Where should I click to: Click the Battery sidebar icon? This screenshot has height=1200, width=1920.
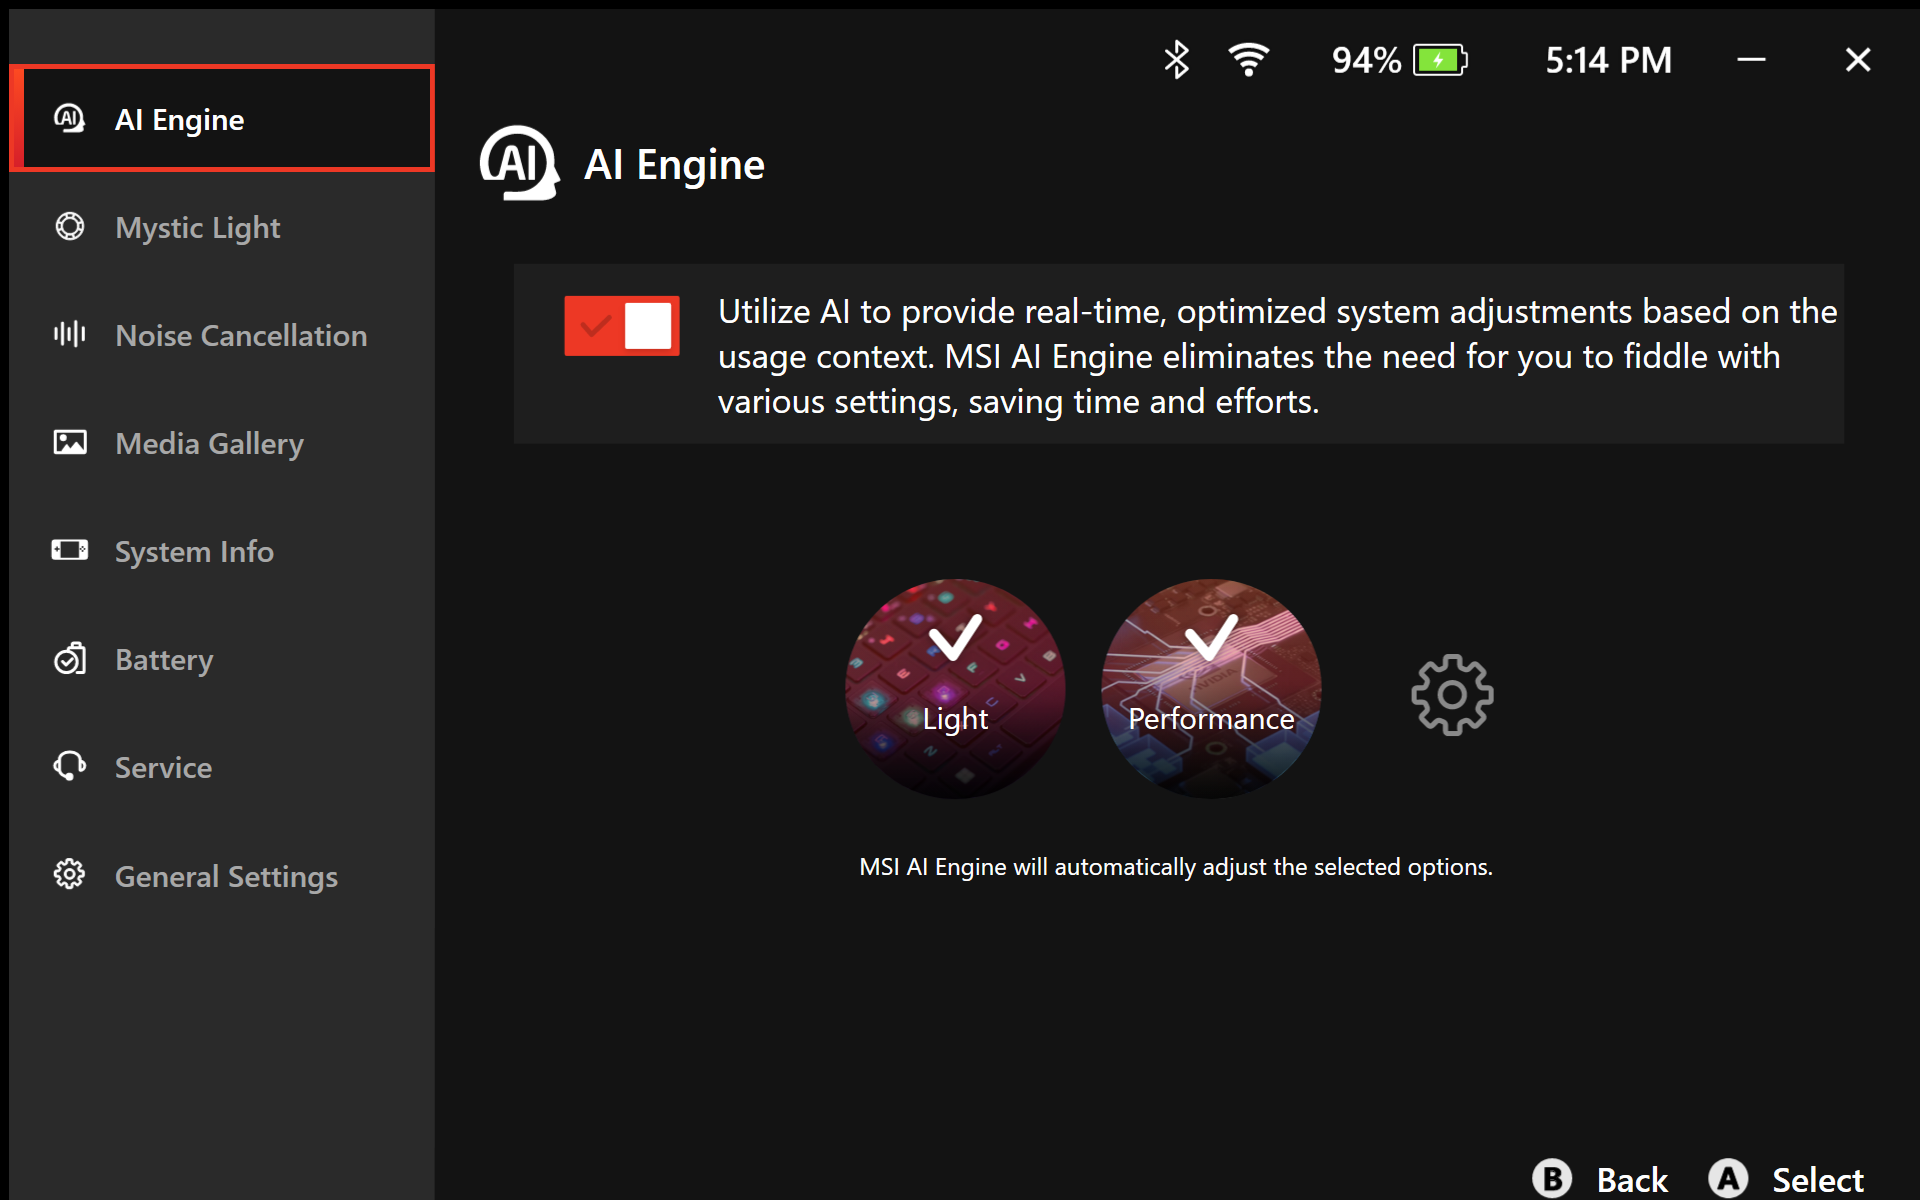(70, 659)
